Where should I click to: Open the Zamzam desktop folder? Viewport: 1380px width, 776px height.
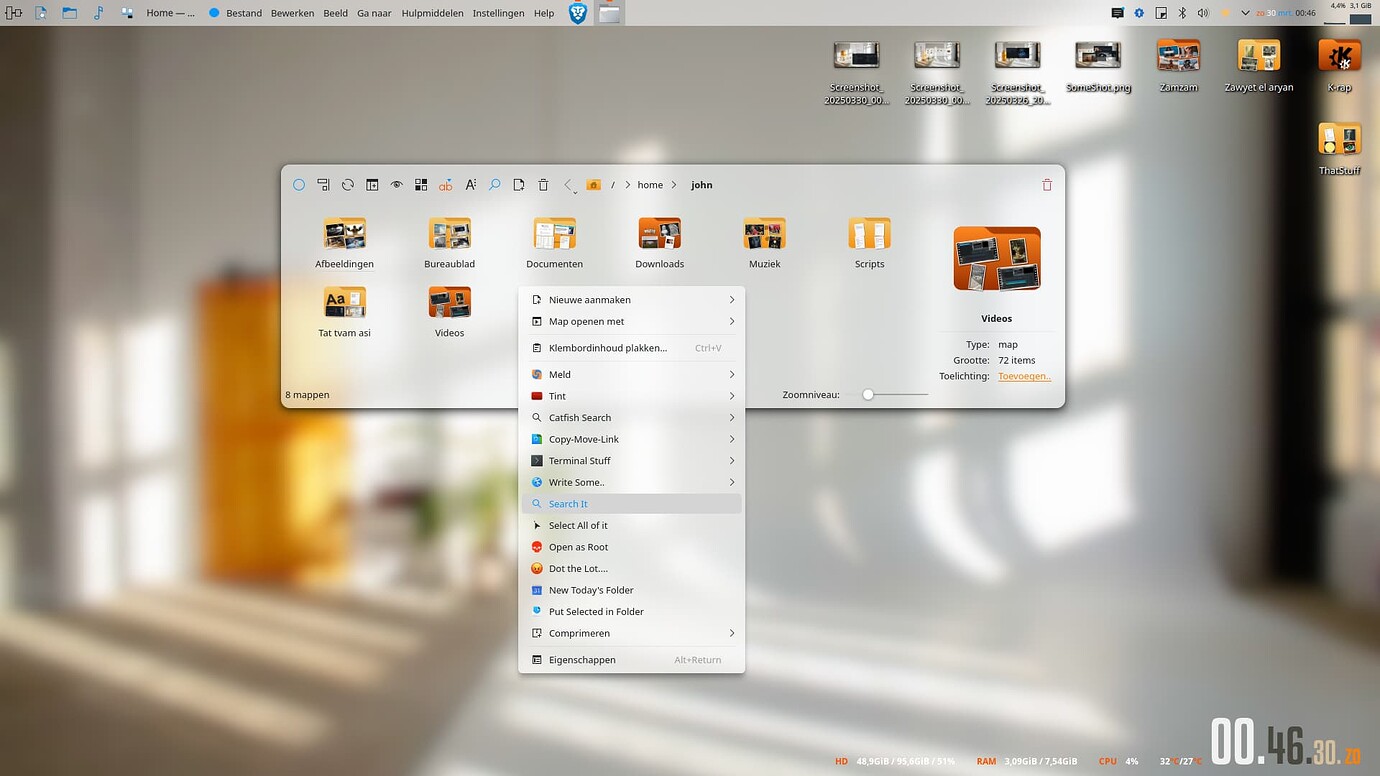pos(1178,67)
